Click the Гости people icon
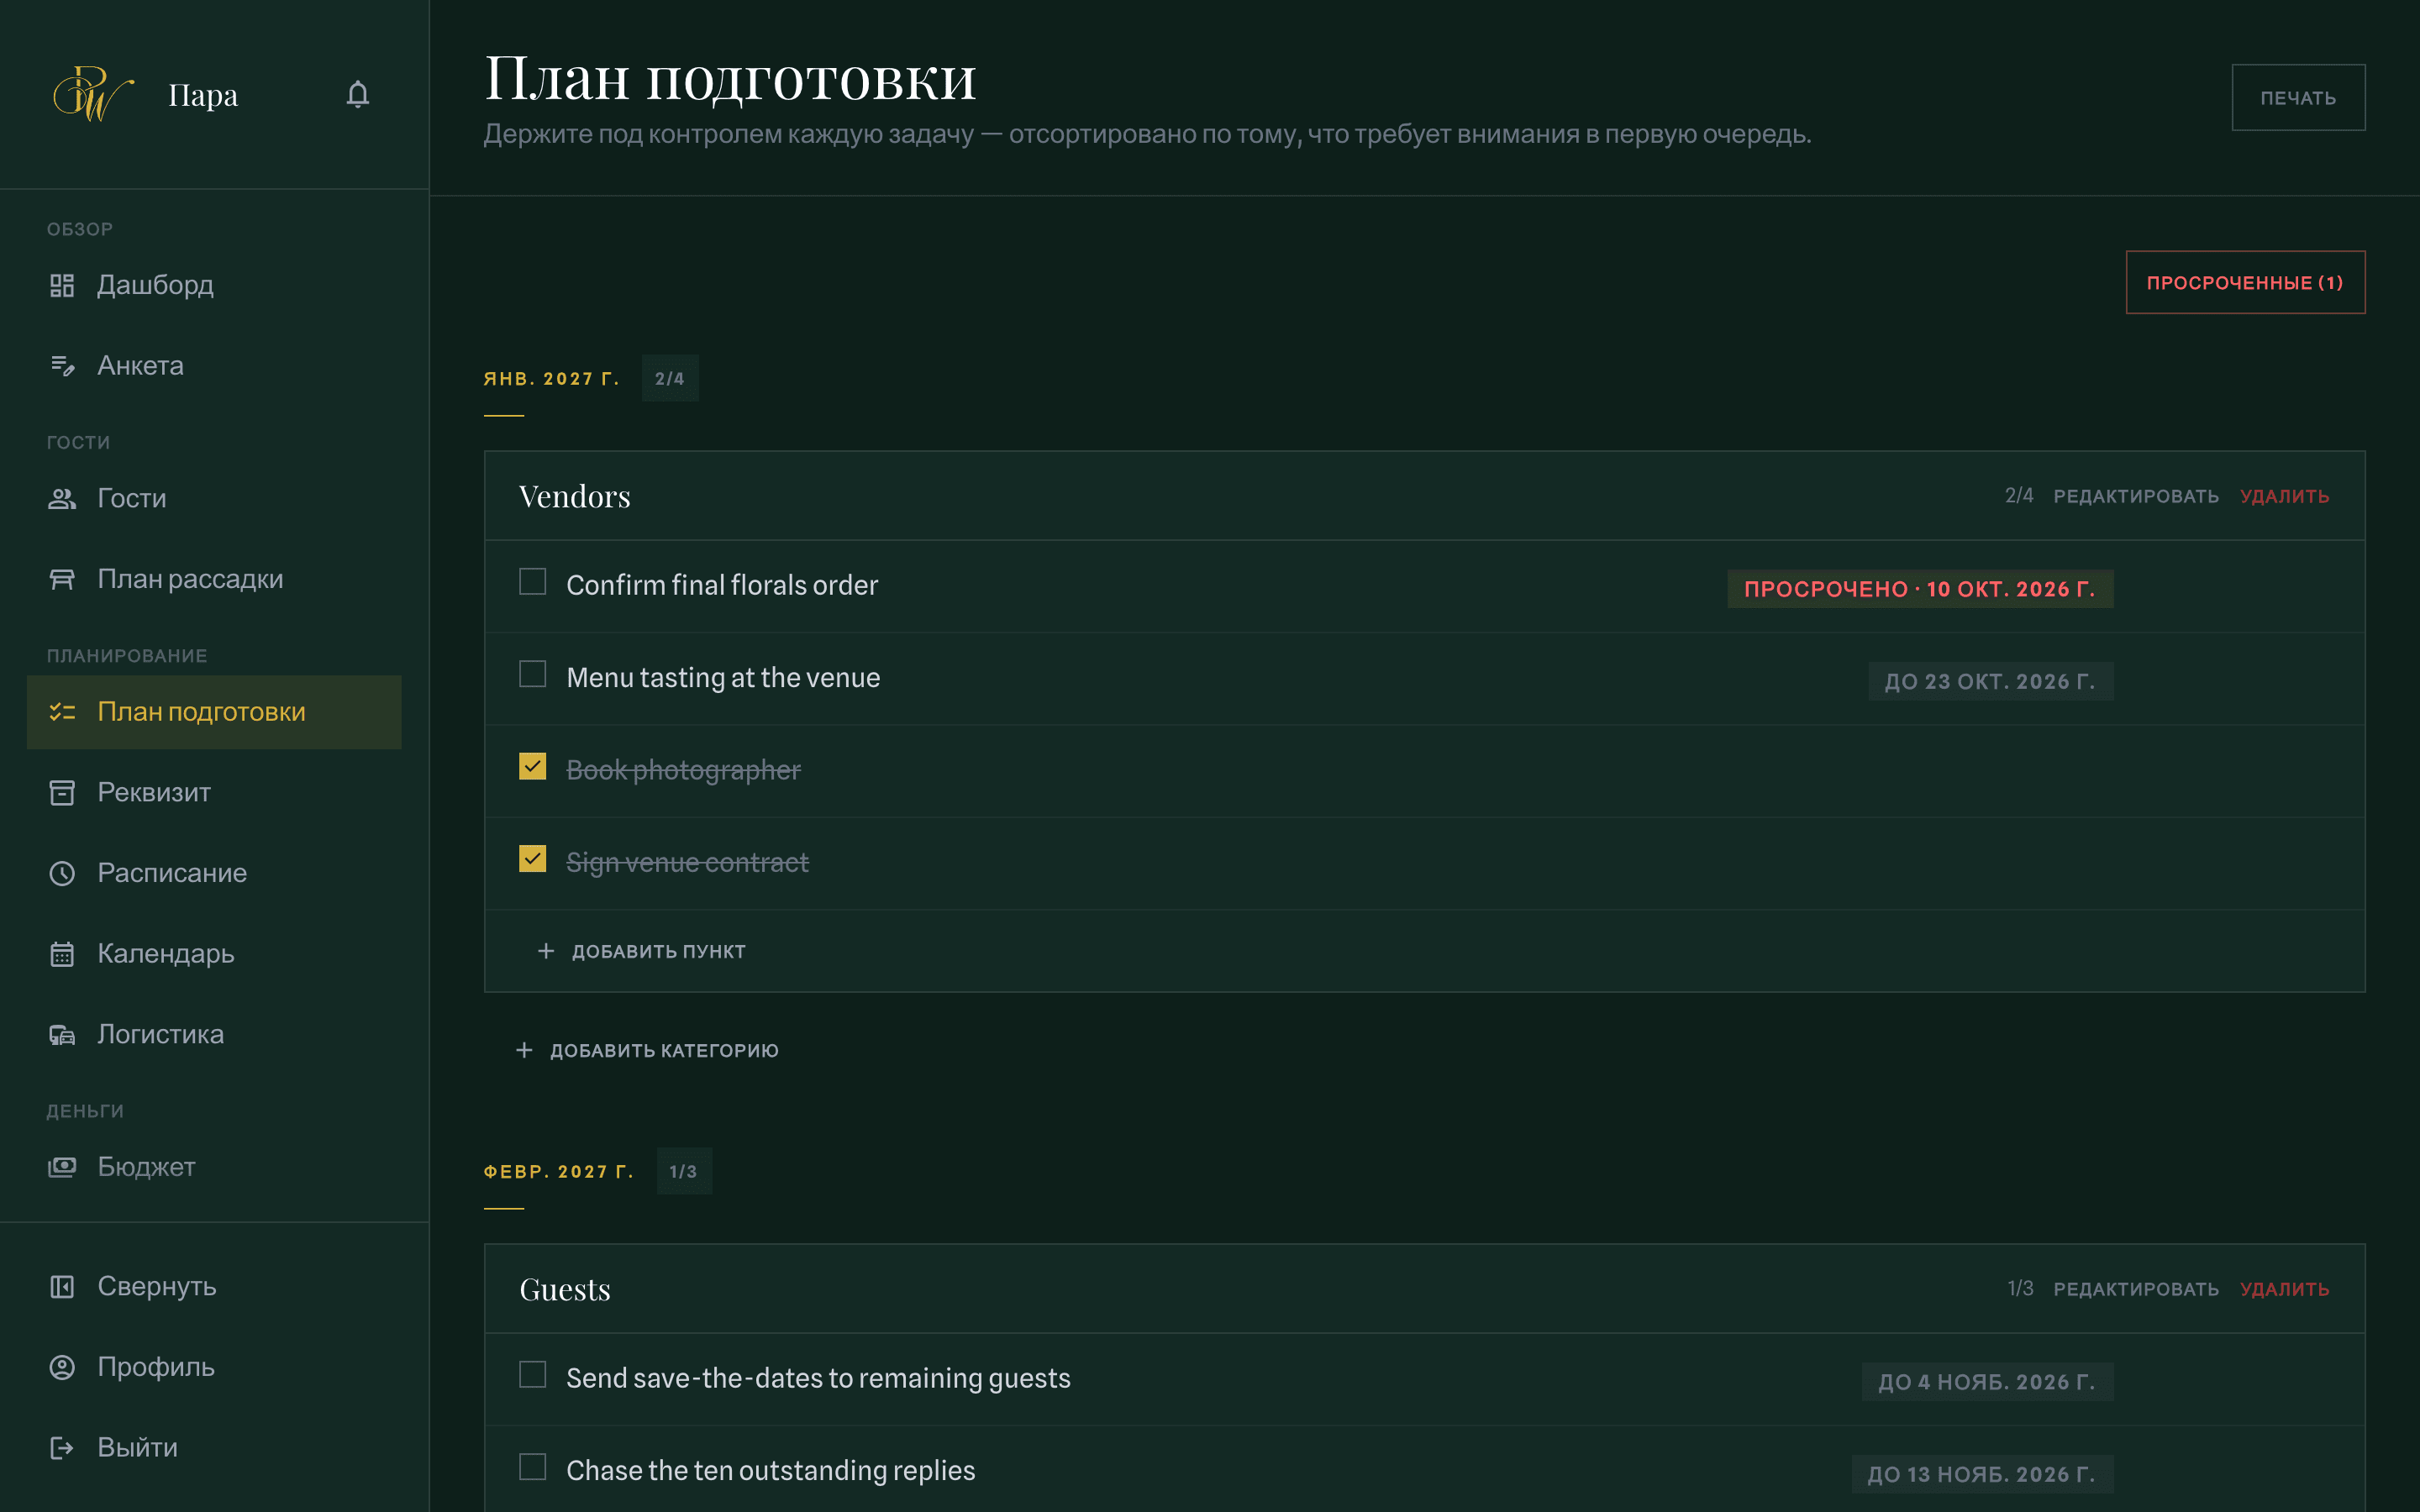Image resolution: width=2420 pixels, height=1512 pixels. pyautogui.click(x=62, y=498)
